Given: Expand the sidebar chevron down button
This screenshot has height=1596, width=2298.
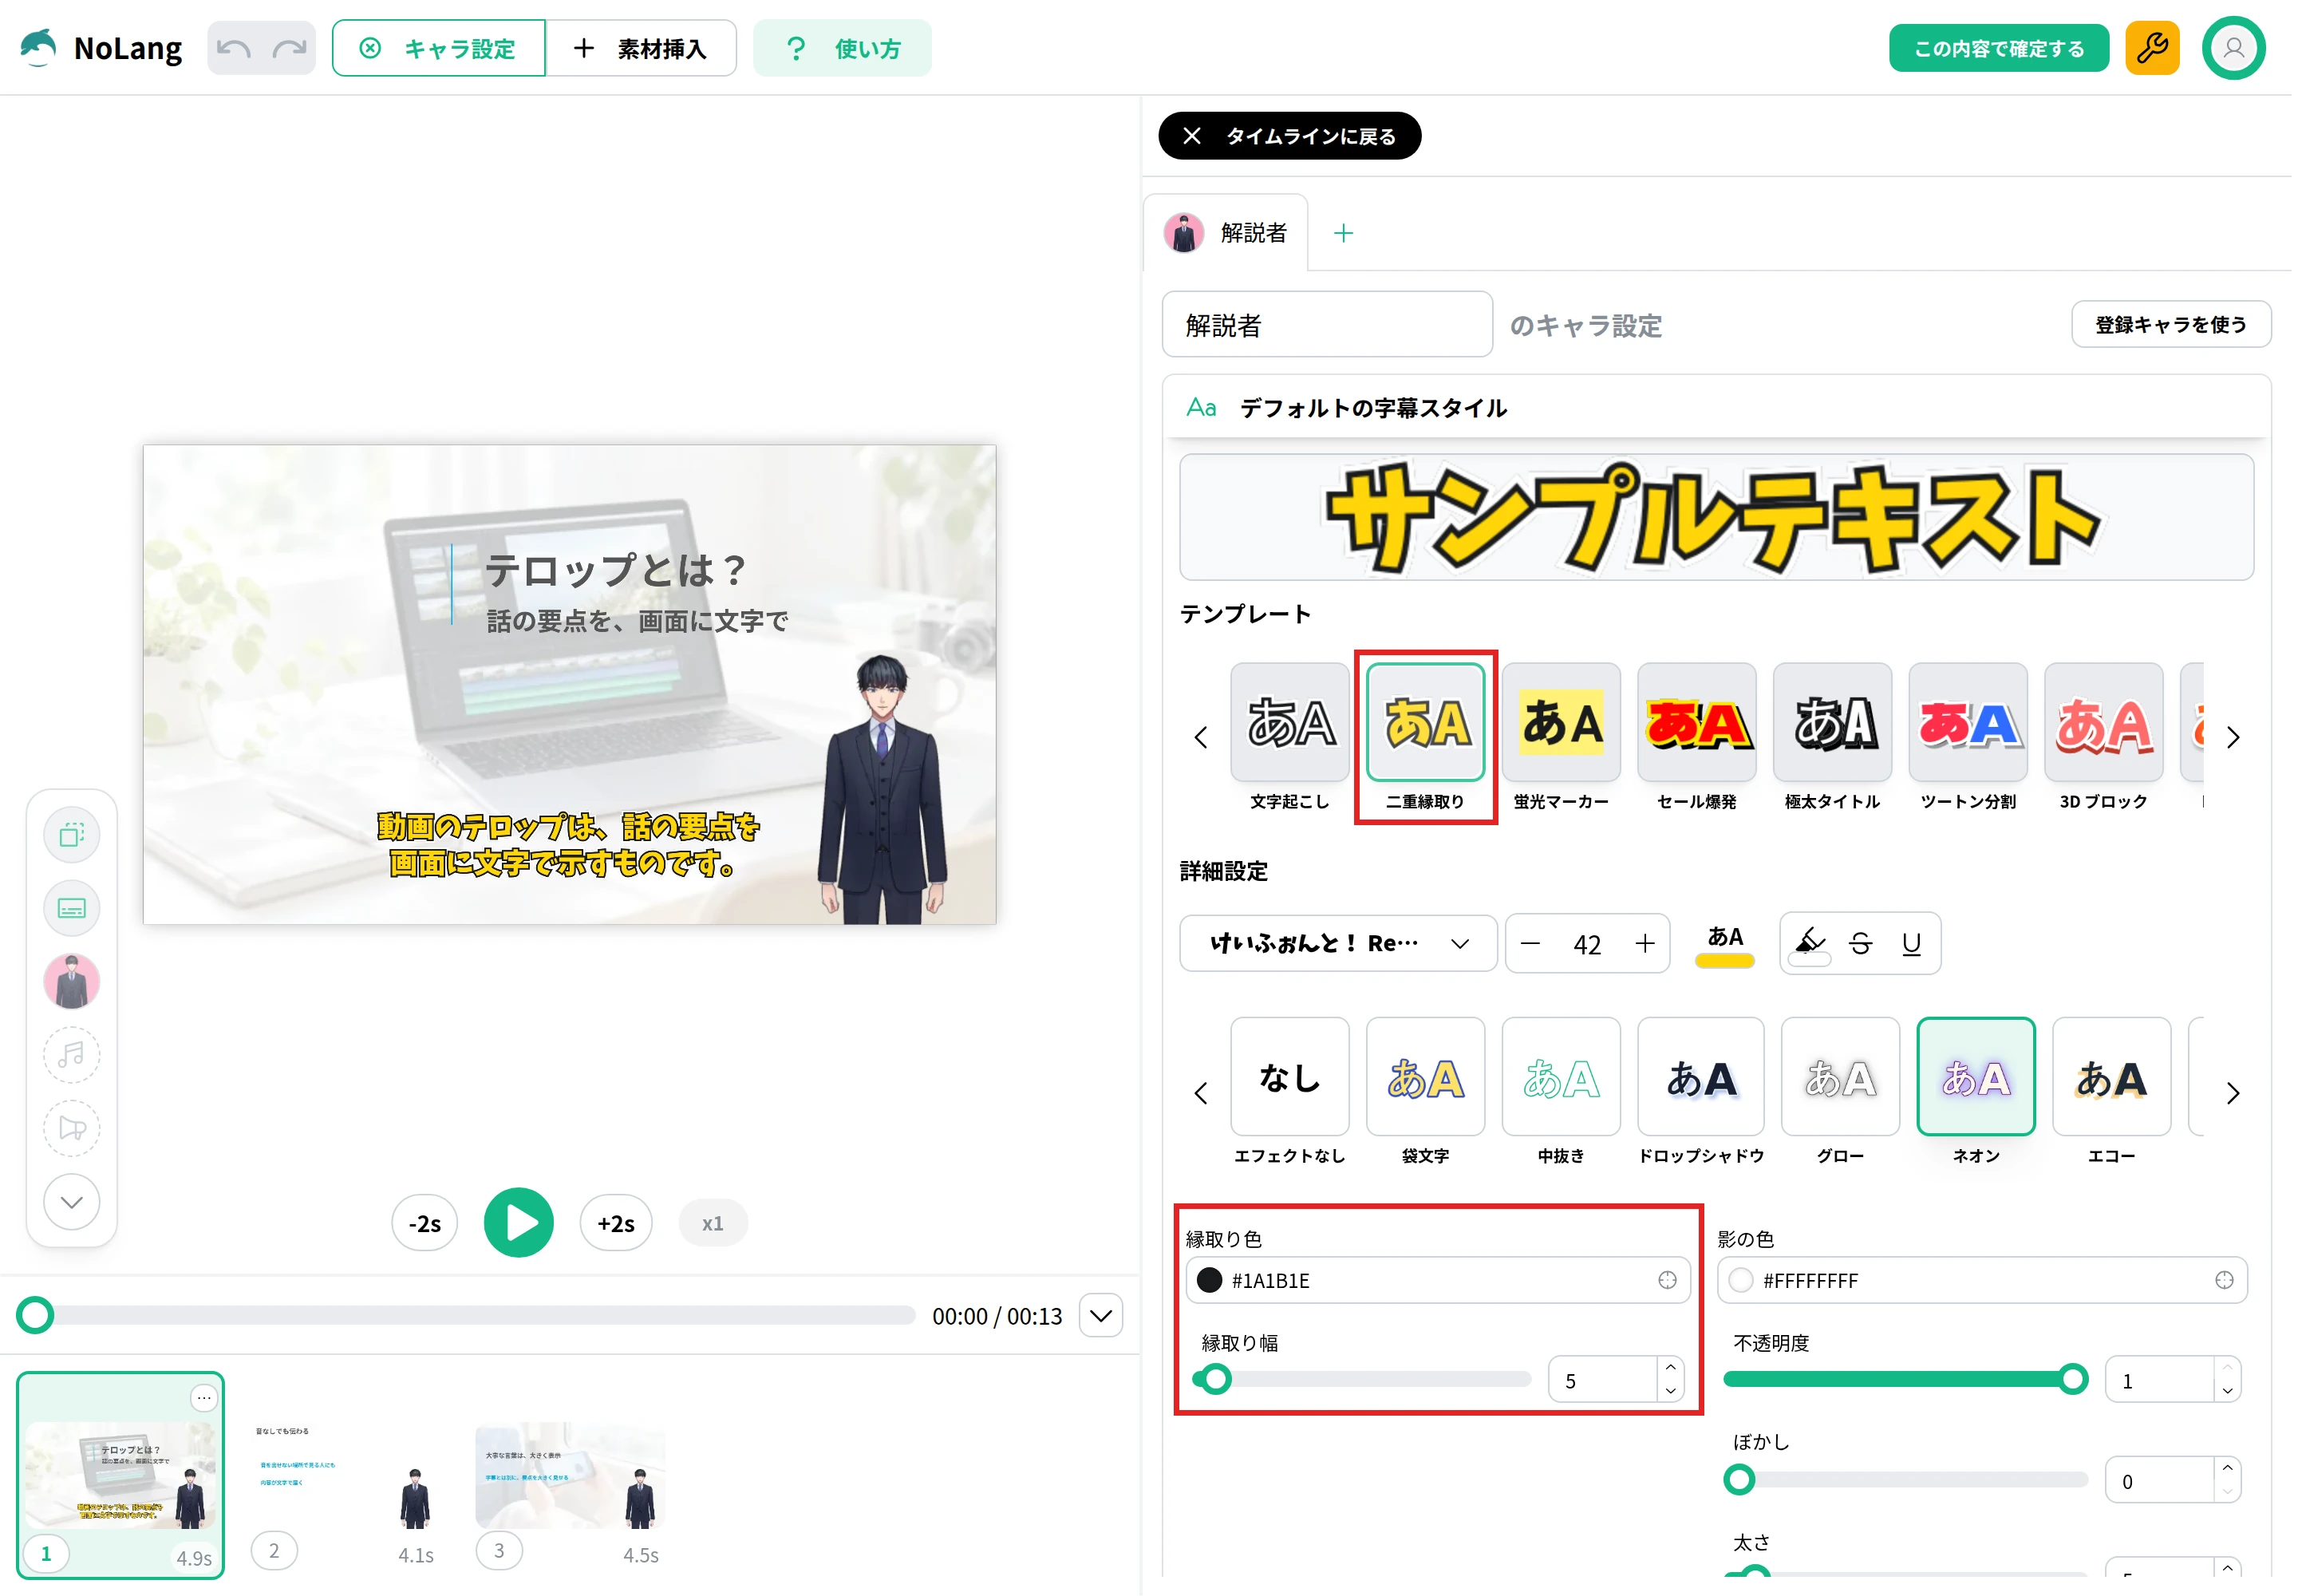Looking at the screenshot, I should pyautogui.click(x=71, y=1201).
